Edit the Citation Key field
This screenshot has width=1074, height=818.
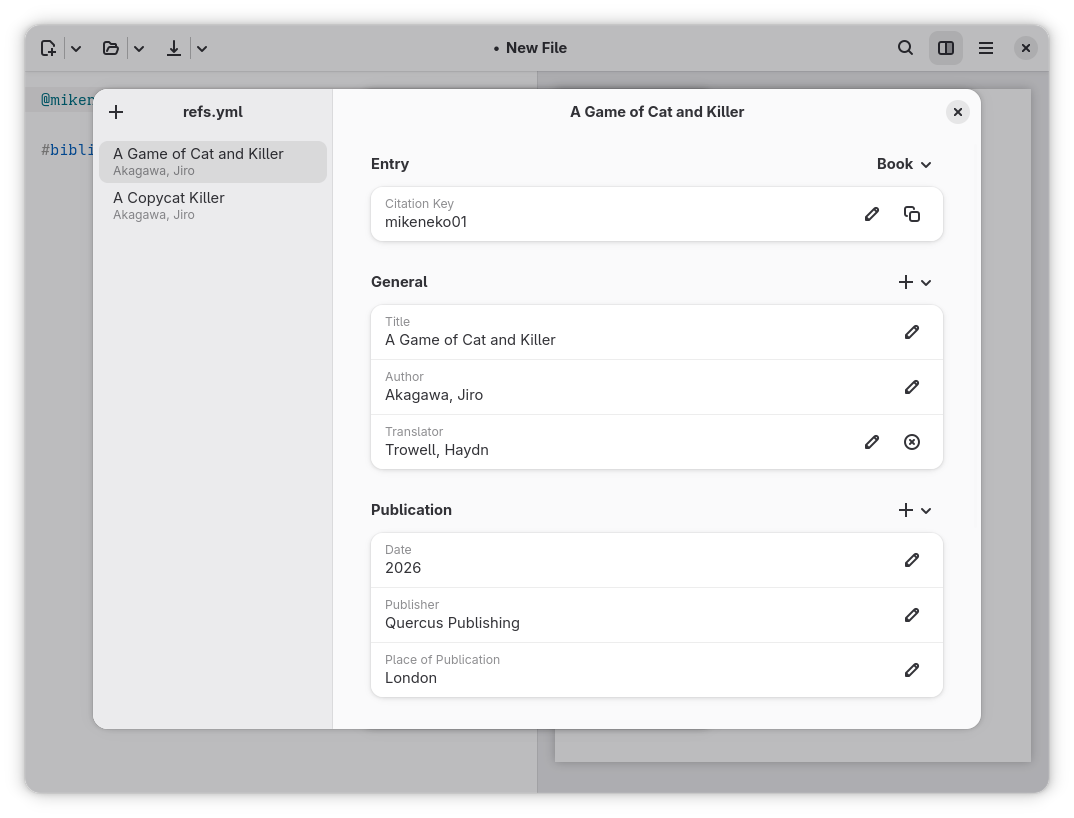(872, 214)
